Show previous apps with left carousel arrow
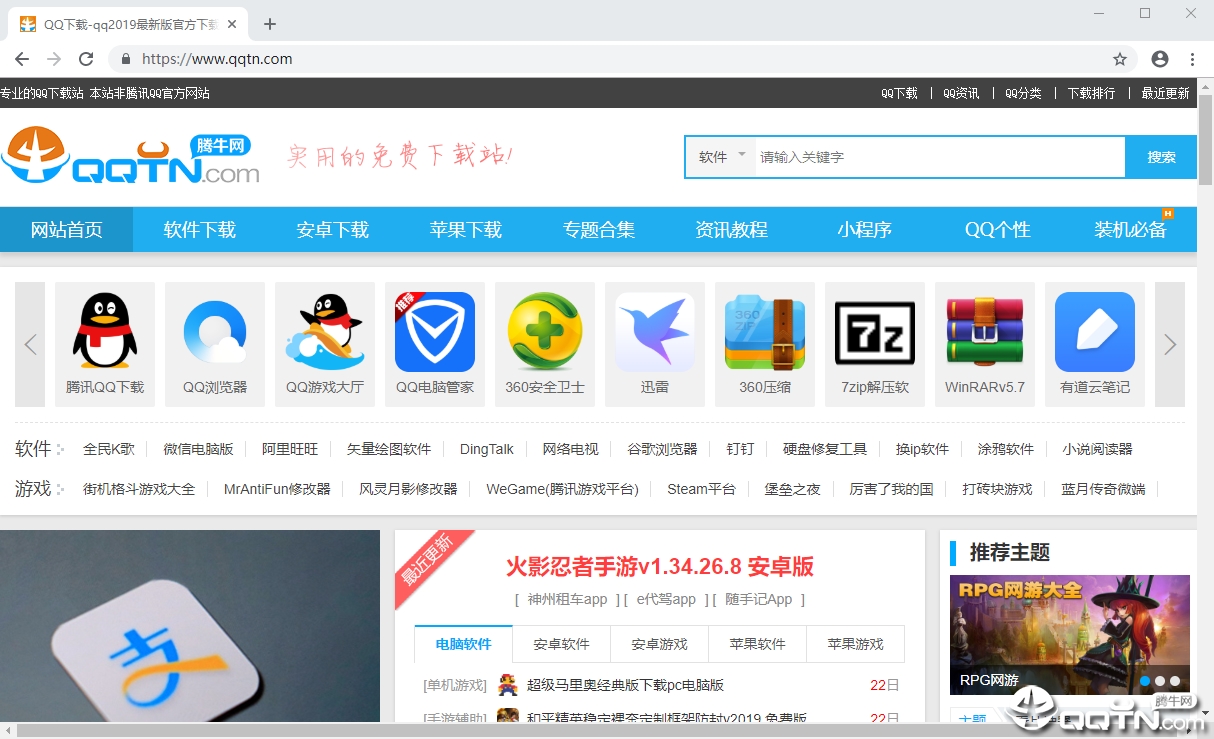Image resolution: width=1214 pixels, height=739 pixels. (x=30, y=344)
